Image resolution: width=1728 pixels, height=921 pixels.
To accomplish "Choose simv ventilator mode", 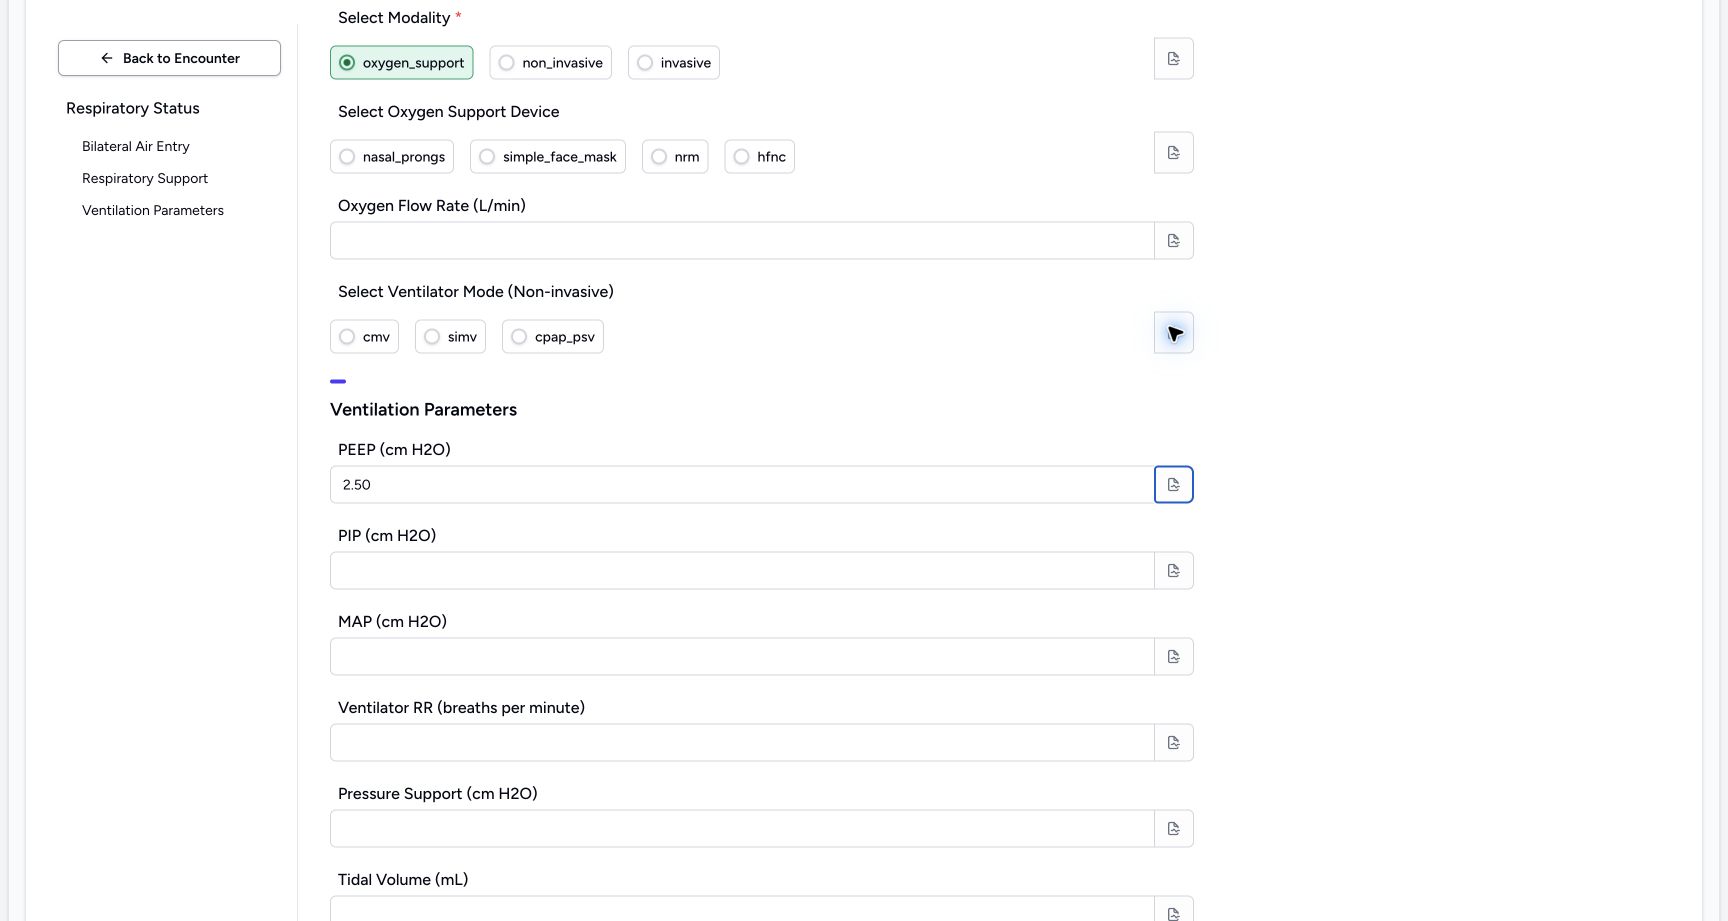I will 451,337.
